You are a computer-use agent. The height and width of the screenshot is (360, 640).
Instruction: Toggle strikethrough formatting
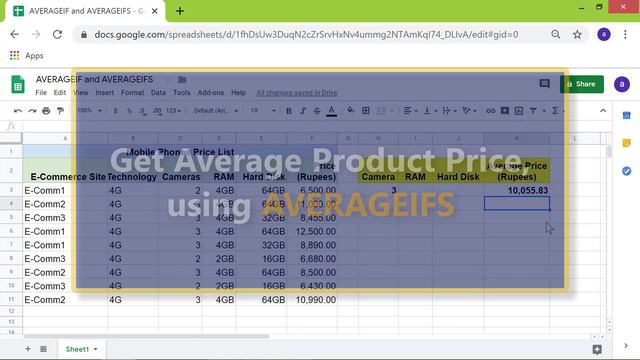coord(317,111)
